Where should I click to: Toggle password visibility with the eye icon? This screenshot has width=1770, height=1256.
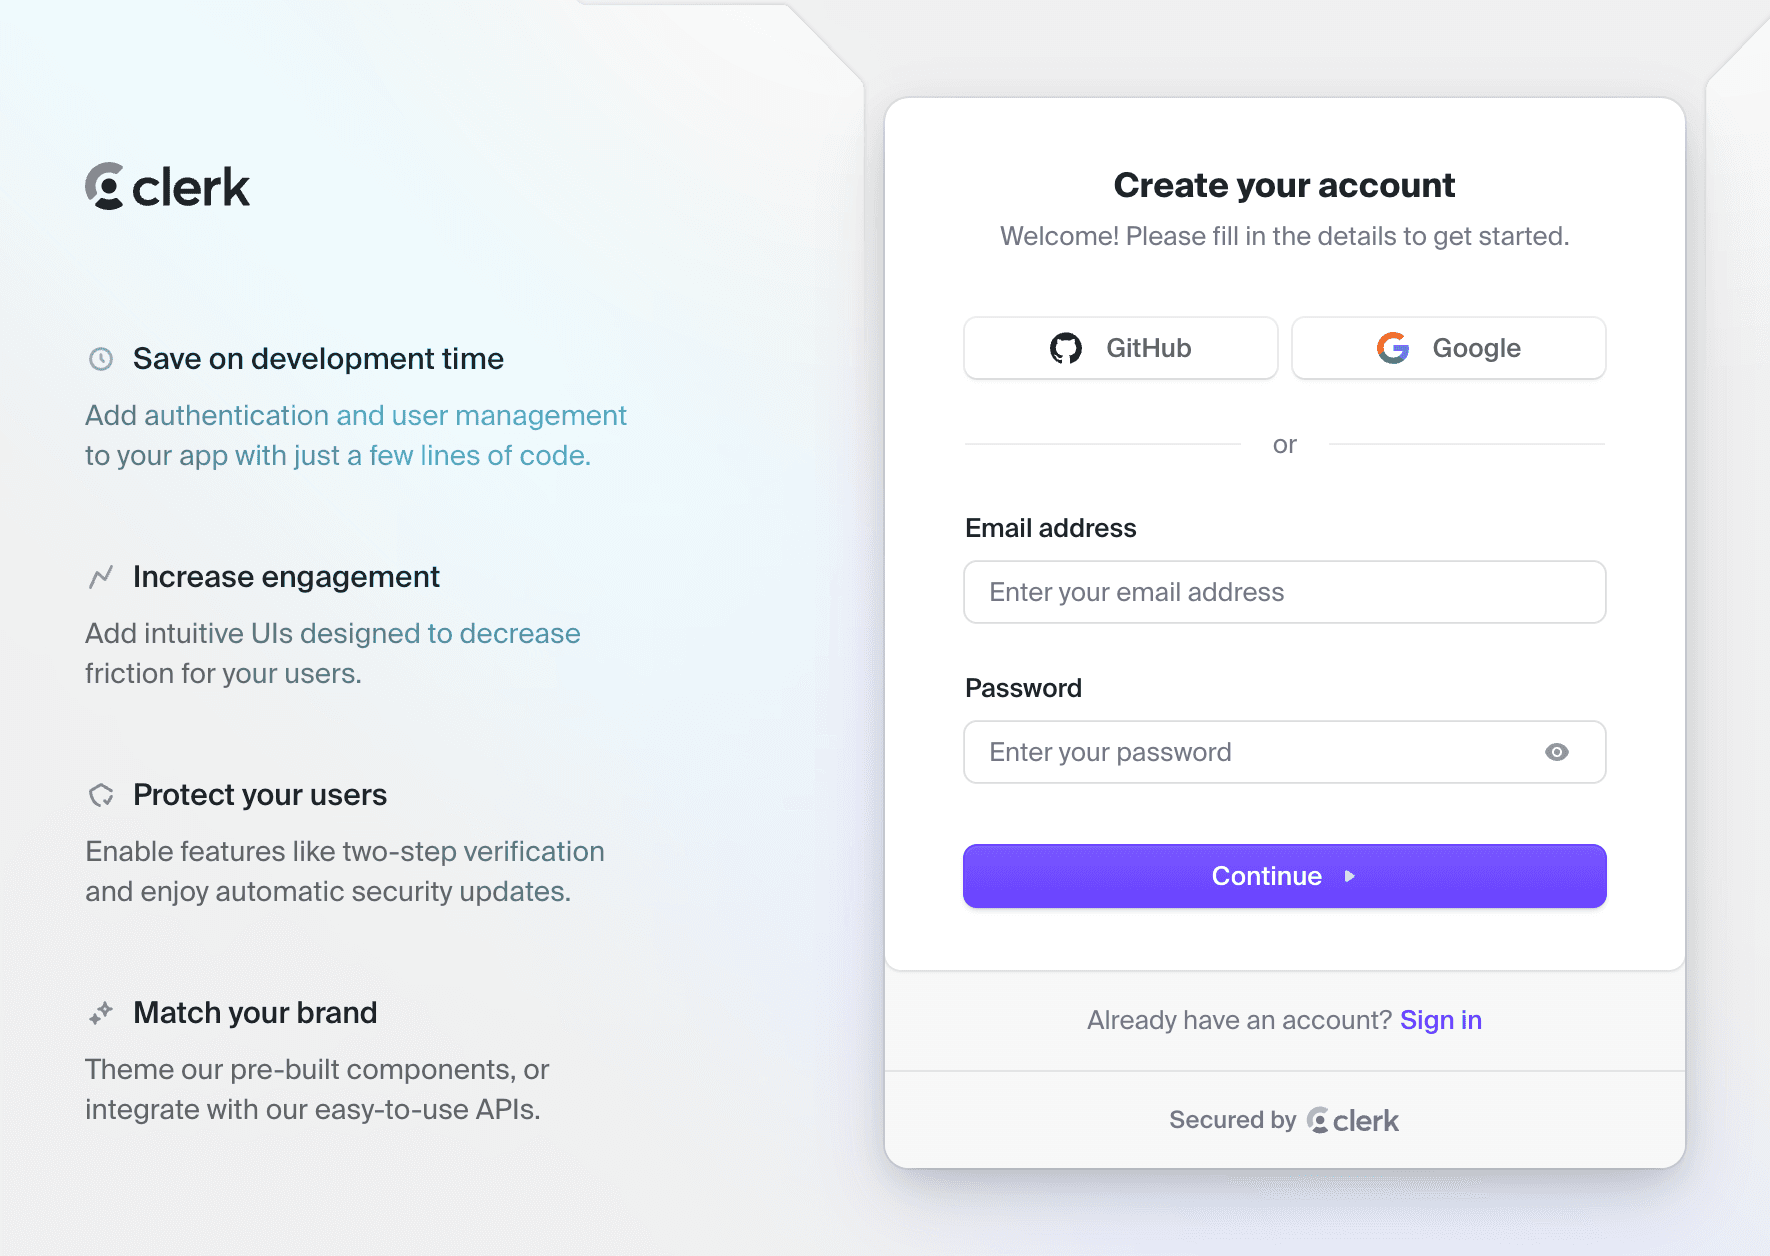coord(1557,752)
